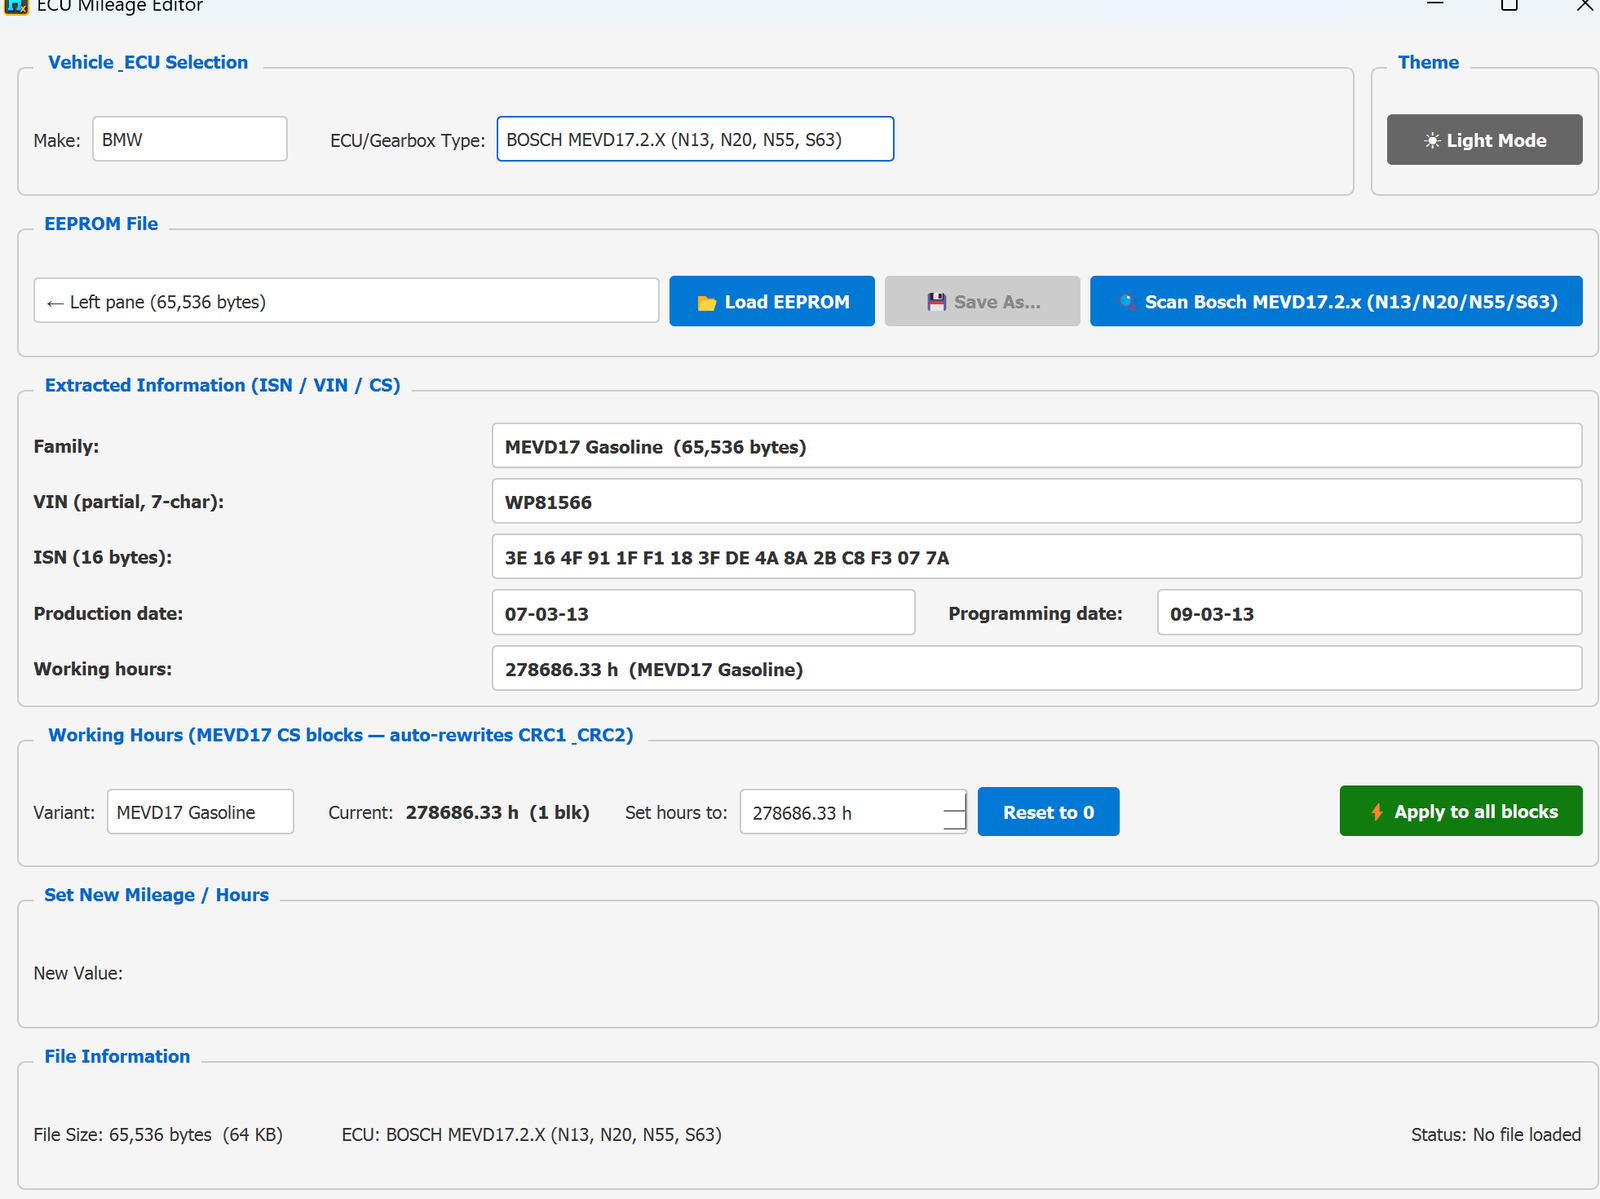
Task: Click the 'Set New Mileage / Hours' title
Action: (156, 895)
